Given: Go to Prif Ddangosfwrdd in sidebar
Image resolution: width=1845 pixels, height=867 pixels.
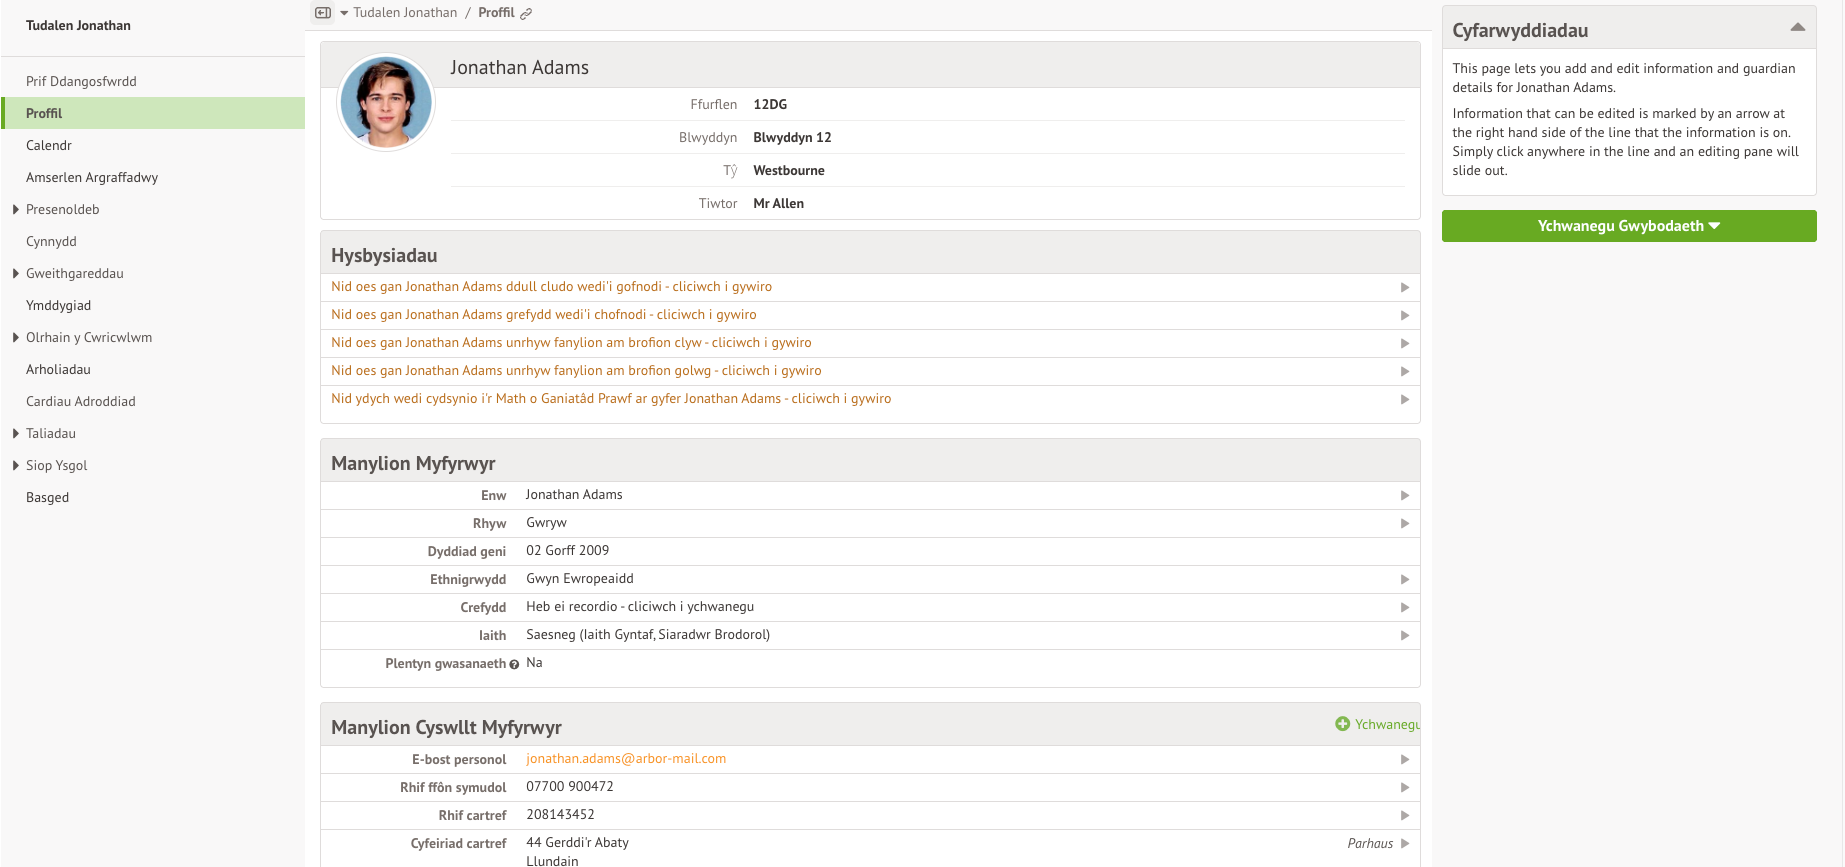Looking at the screenshot, I should [81, 82].
